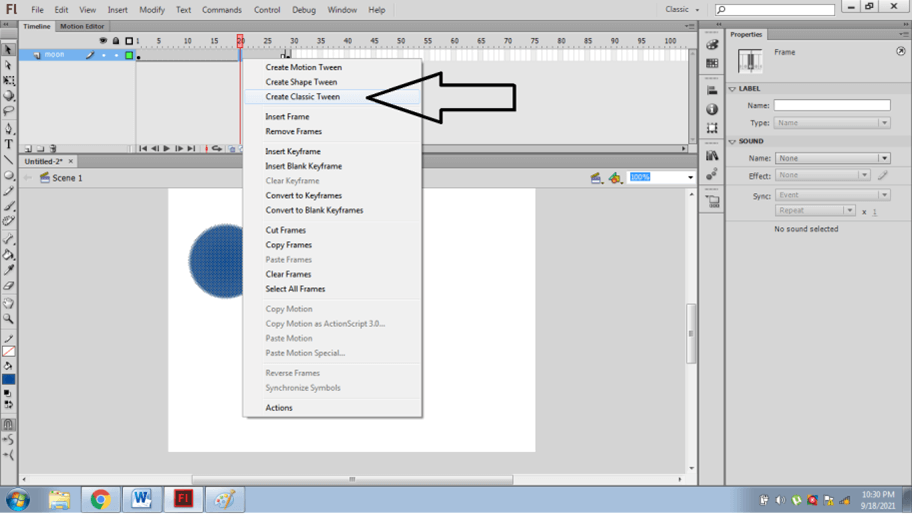Open the Edit Symbols dropdown icon
Screen dimensions: 912x514
pyautogui.click(x=615, y=178)
